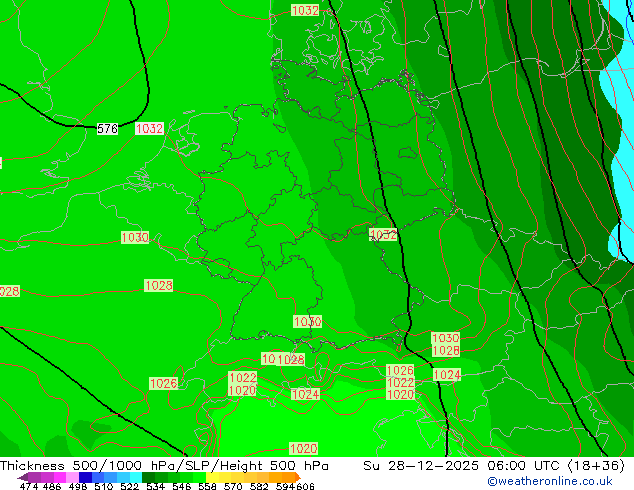Click the legend value 546
634x490 pixels.
pos(182,486)
